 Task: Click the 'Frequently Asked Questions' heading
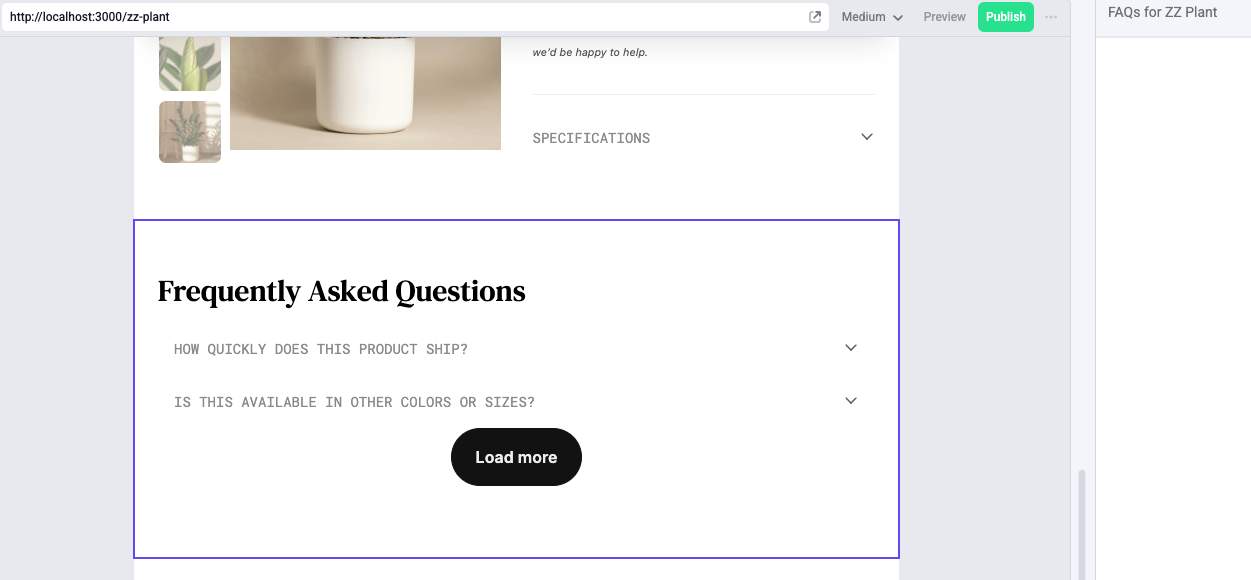(x=341, y=291)
